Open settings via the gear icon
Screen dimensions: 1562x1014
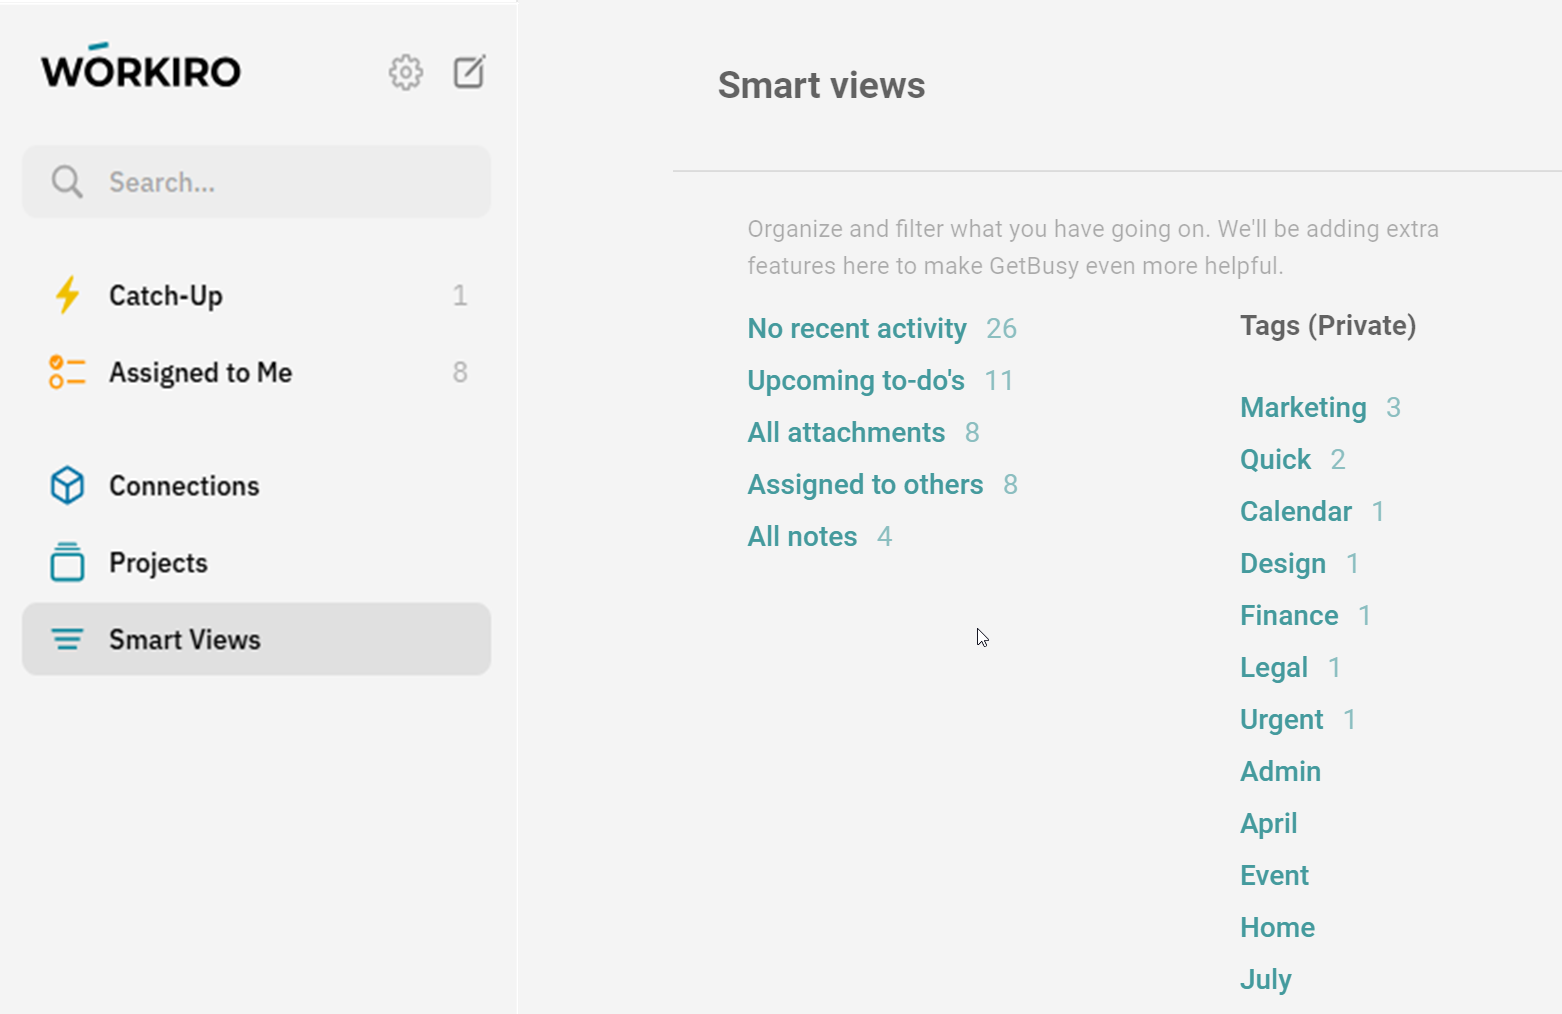[x=405, y=72]
